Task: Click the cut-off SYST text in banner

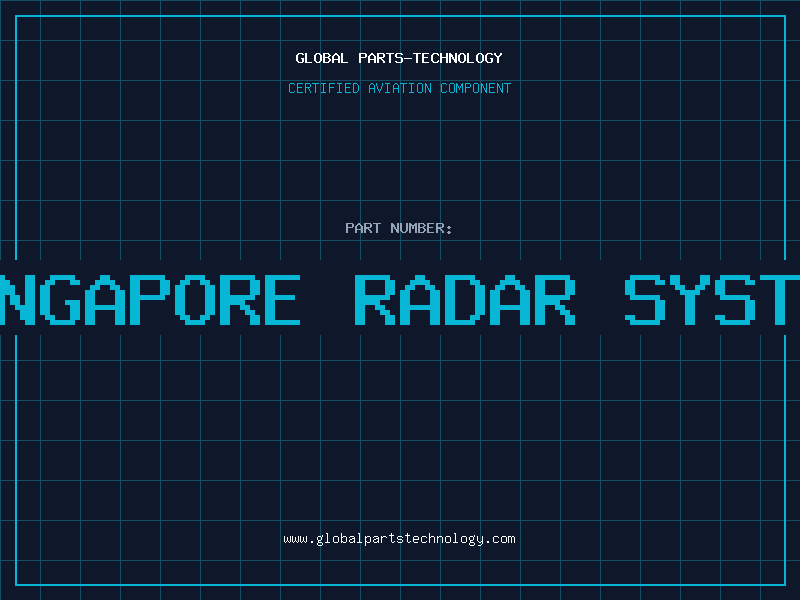Action: coord(712,299)
